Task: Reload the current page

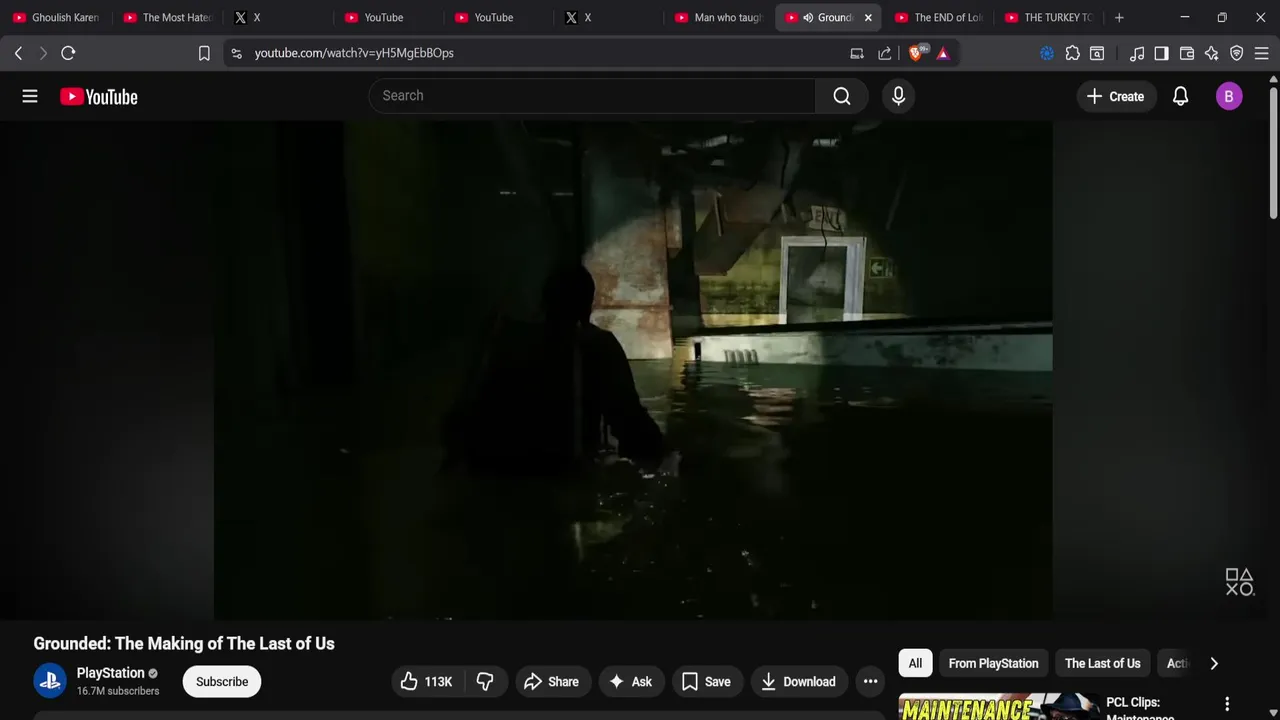Action: pos(68,53)
